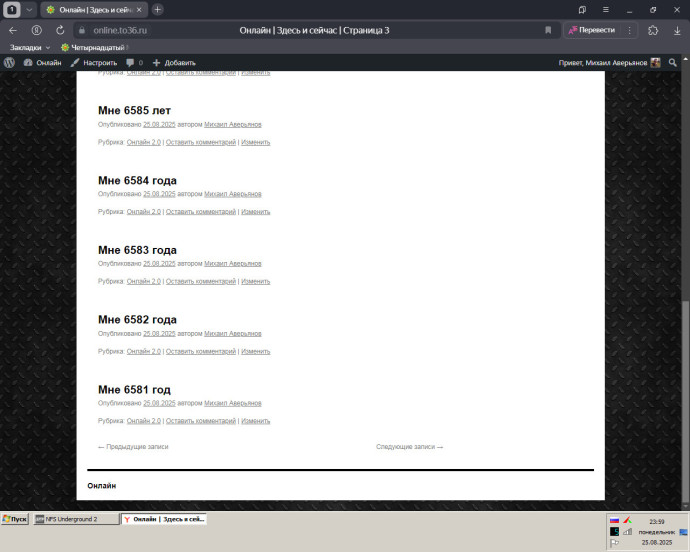Open the Yandex ID shield icon

[x=37, y=30]
